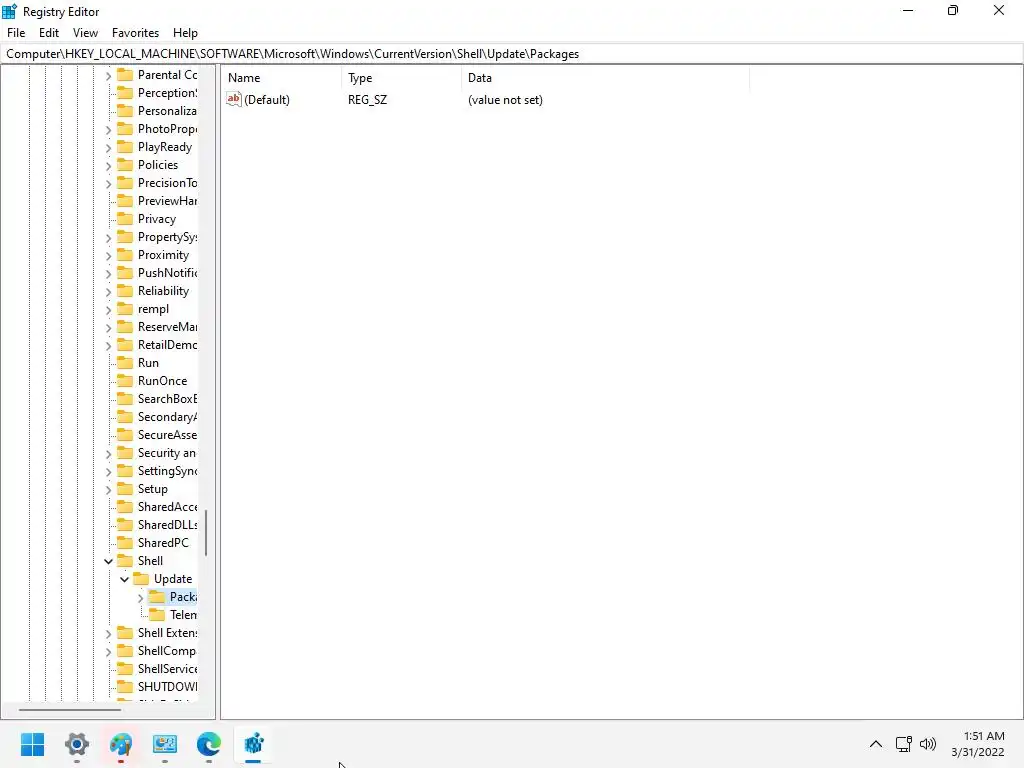Select the SharedPC key
The image size is (1024, 768).
163,543
